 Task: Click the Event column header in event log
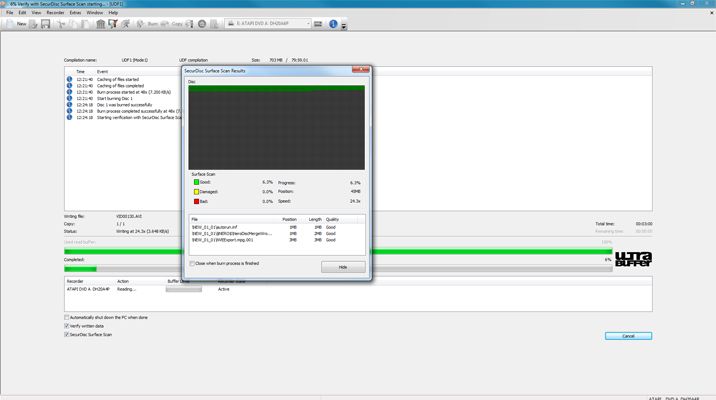[102, 72]
